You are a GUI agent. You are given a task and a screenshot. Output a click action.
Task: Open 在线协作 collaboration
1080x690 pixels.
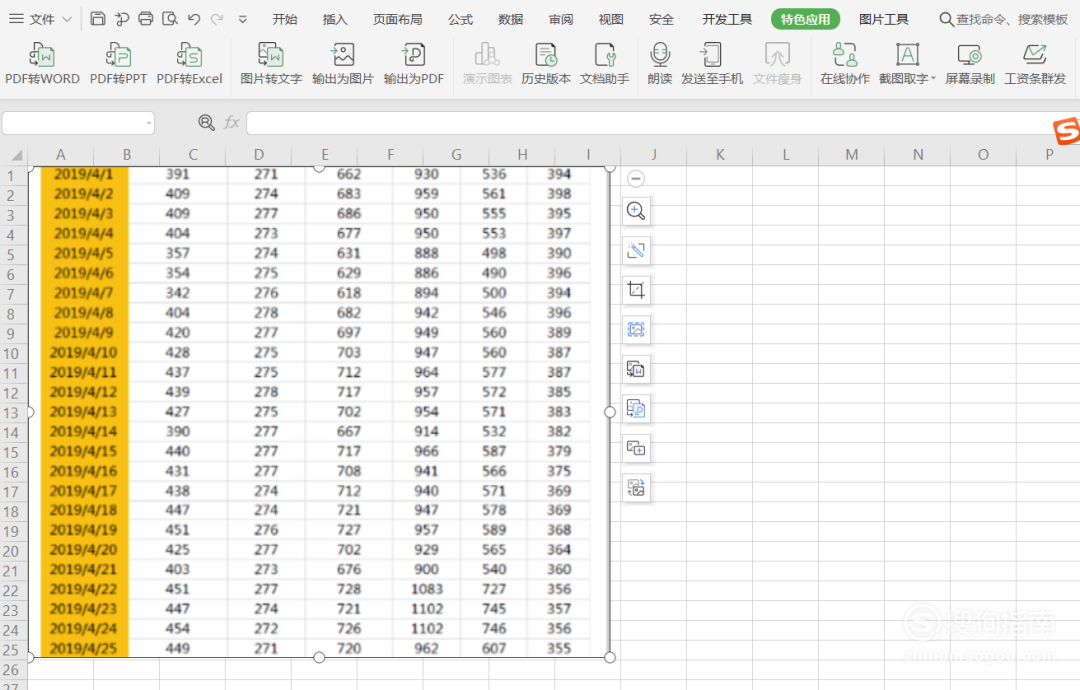coord(845,63)
